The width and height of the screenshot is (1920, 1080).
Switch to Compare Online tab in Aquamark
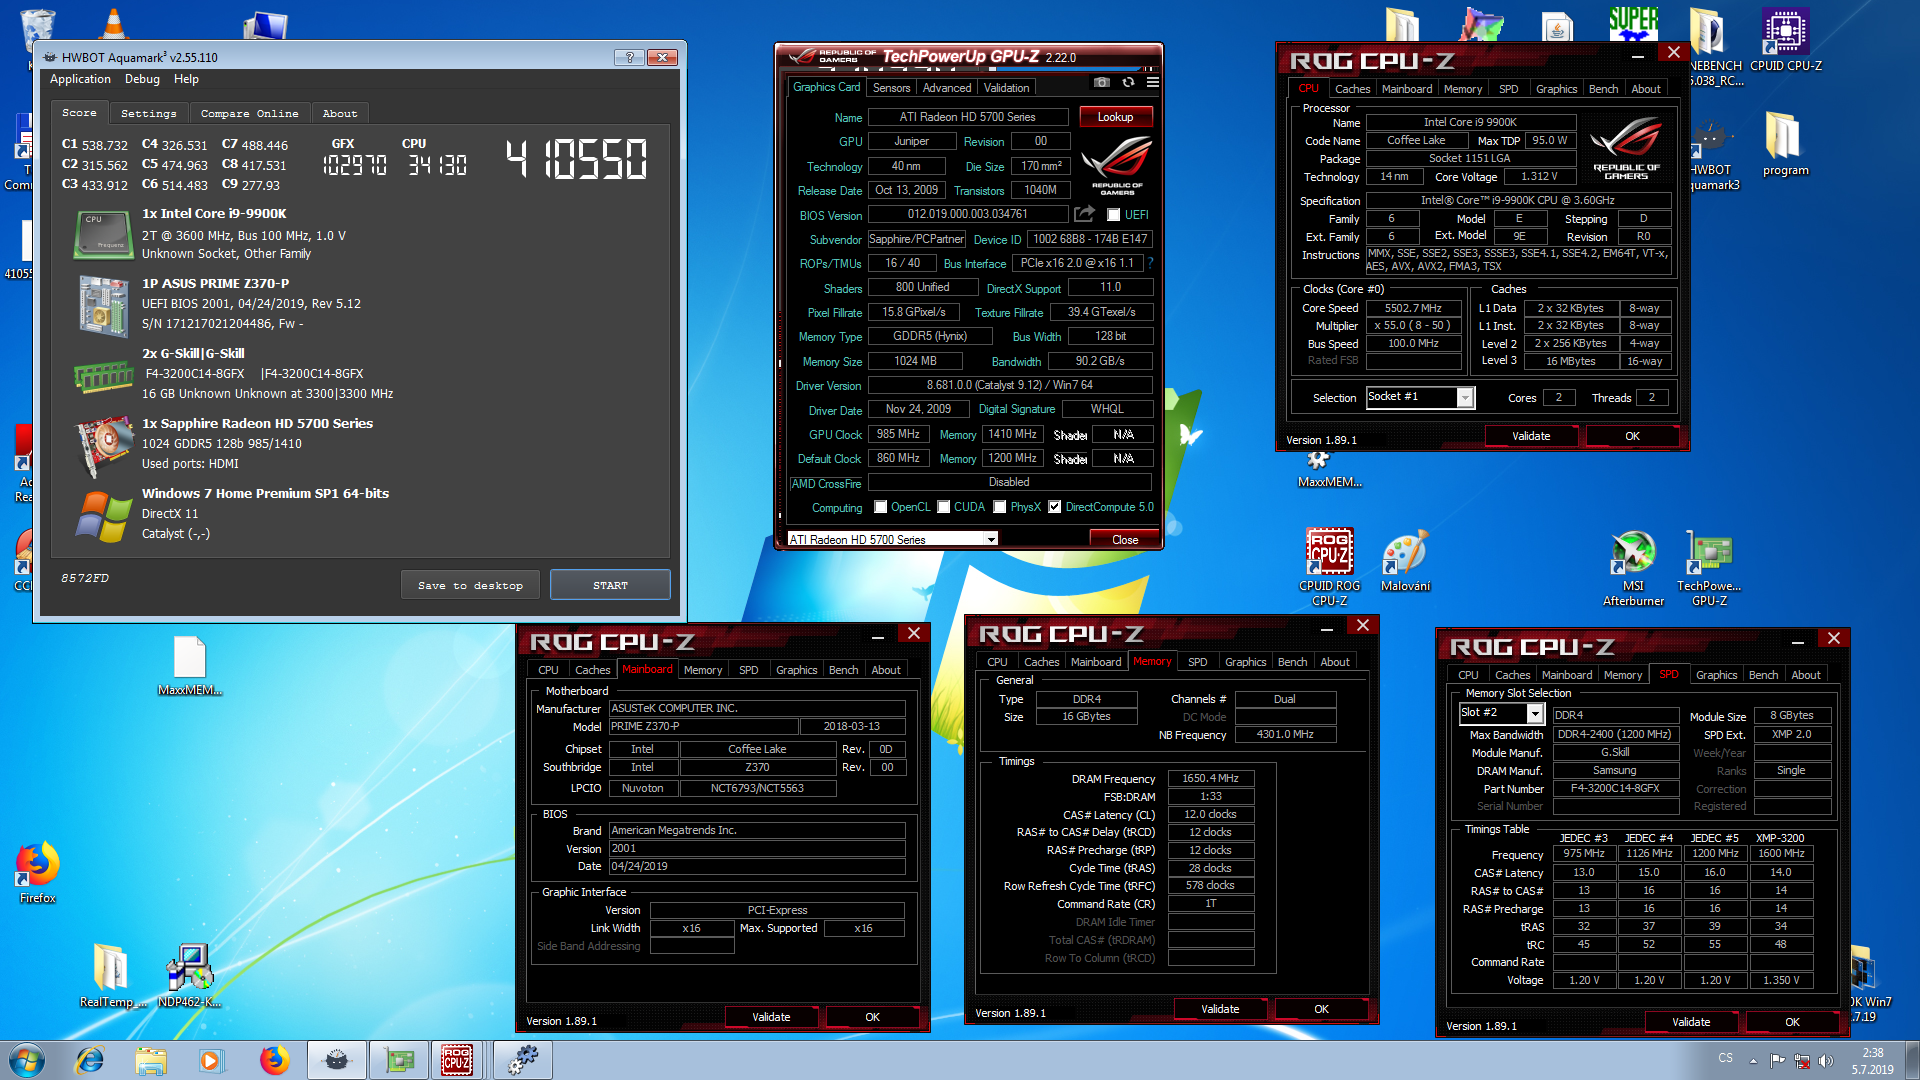pos(249,113)
